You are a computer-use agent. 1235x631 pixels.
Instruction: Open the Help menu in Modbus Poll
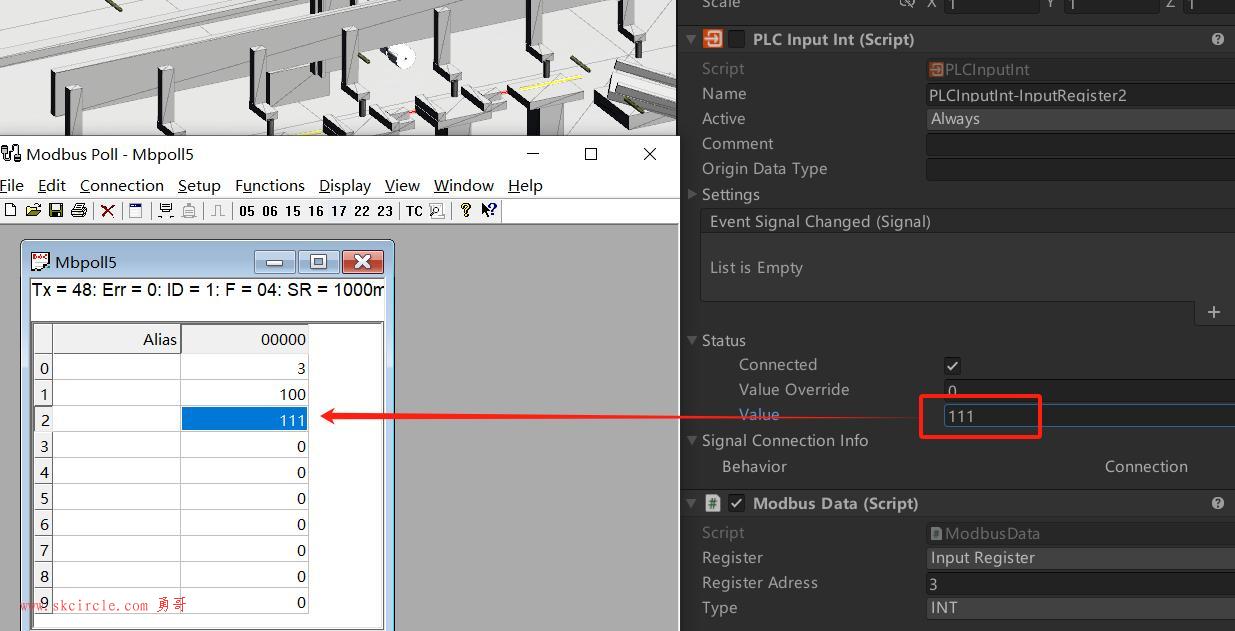pyautogui.click(x=525, y=185)
